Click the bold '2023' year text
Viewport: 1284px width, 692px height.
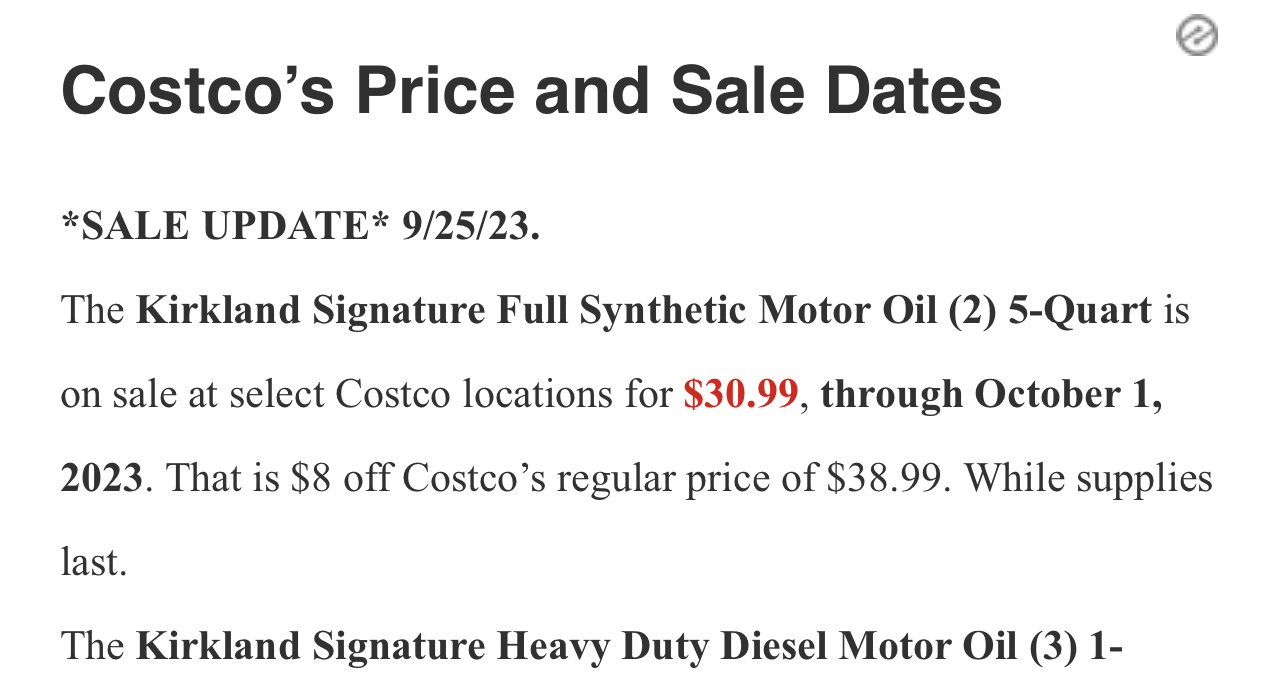click(x=101, y=479)
